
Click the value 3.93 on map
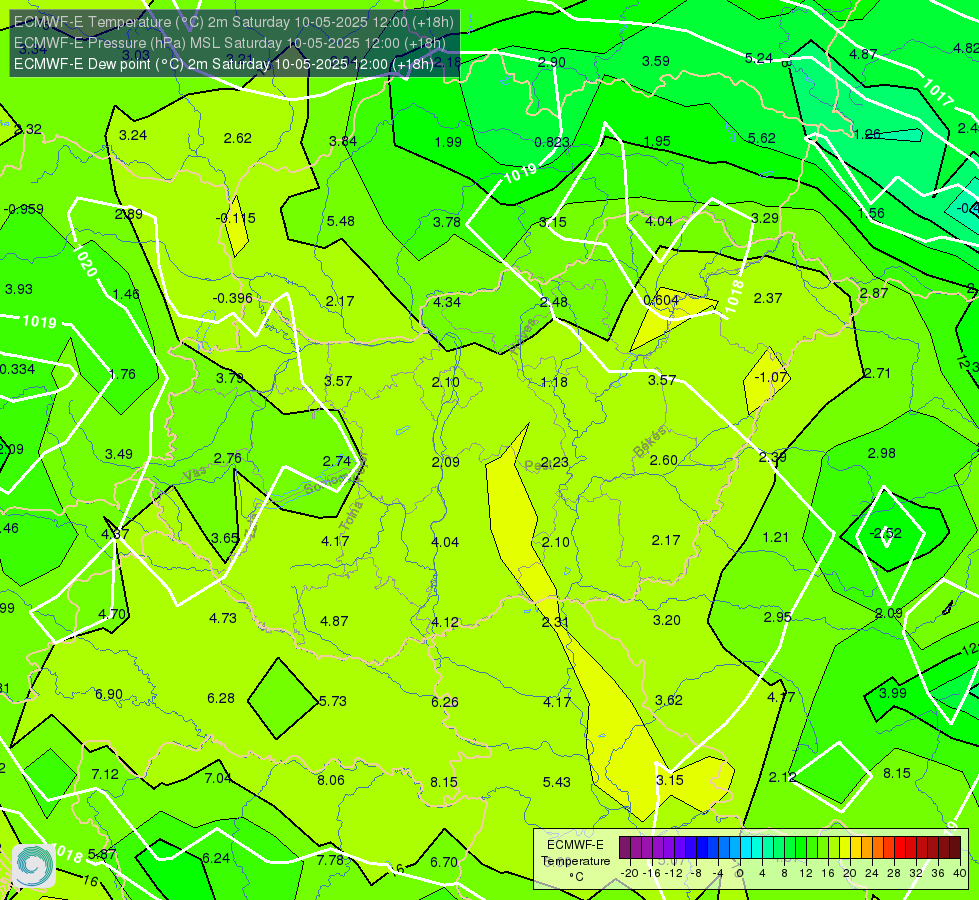click(19, 289)
